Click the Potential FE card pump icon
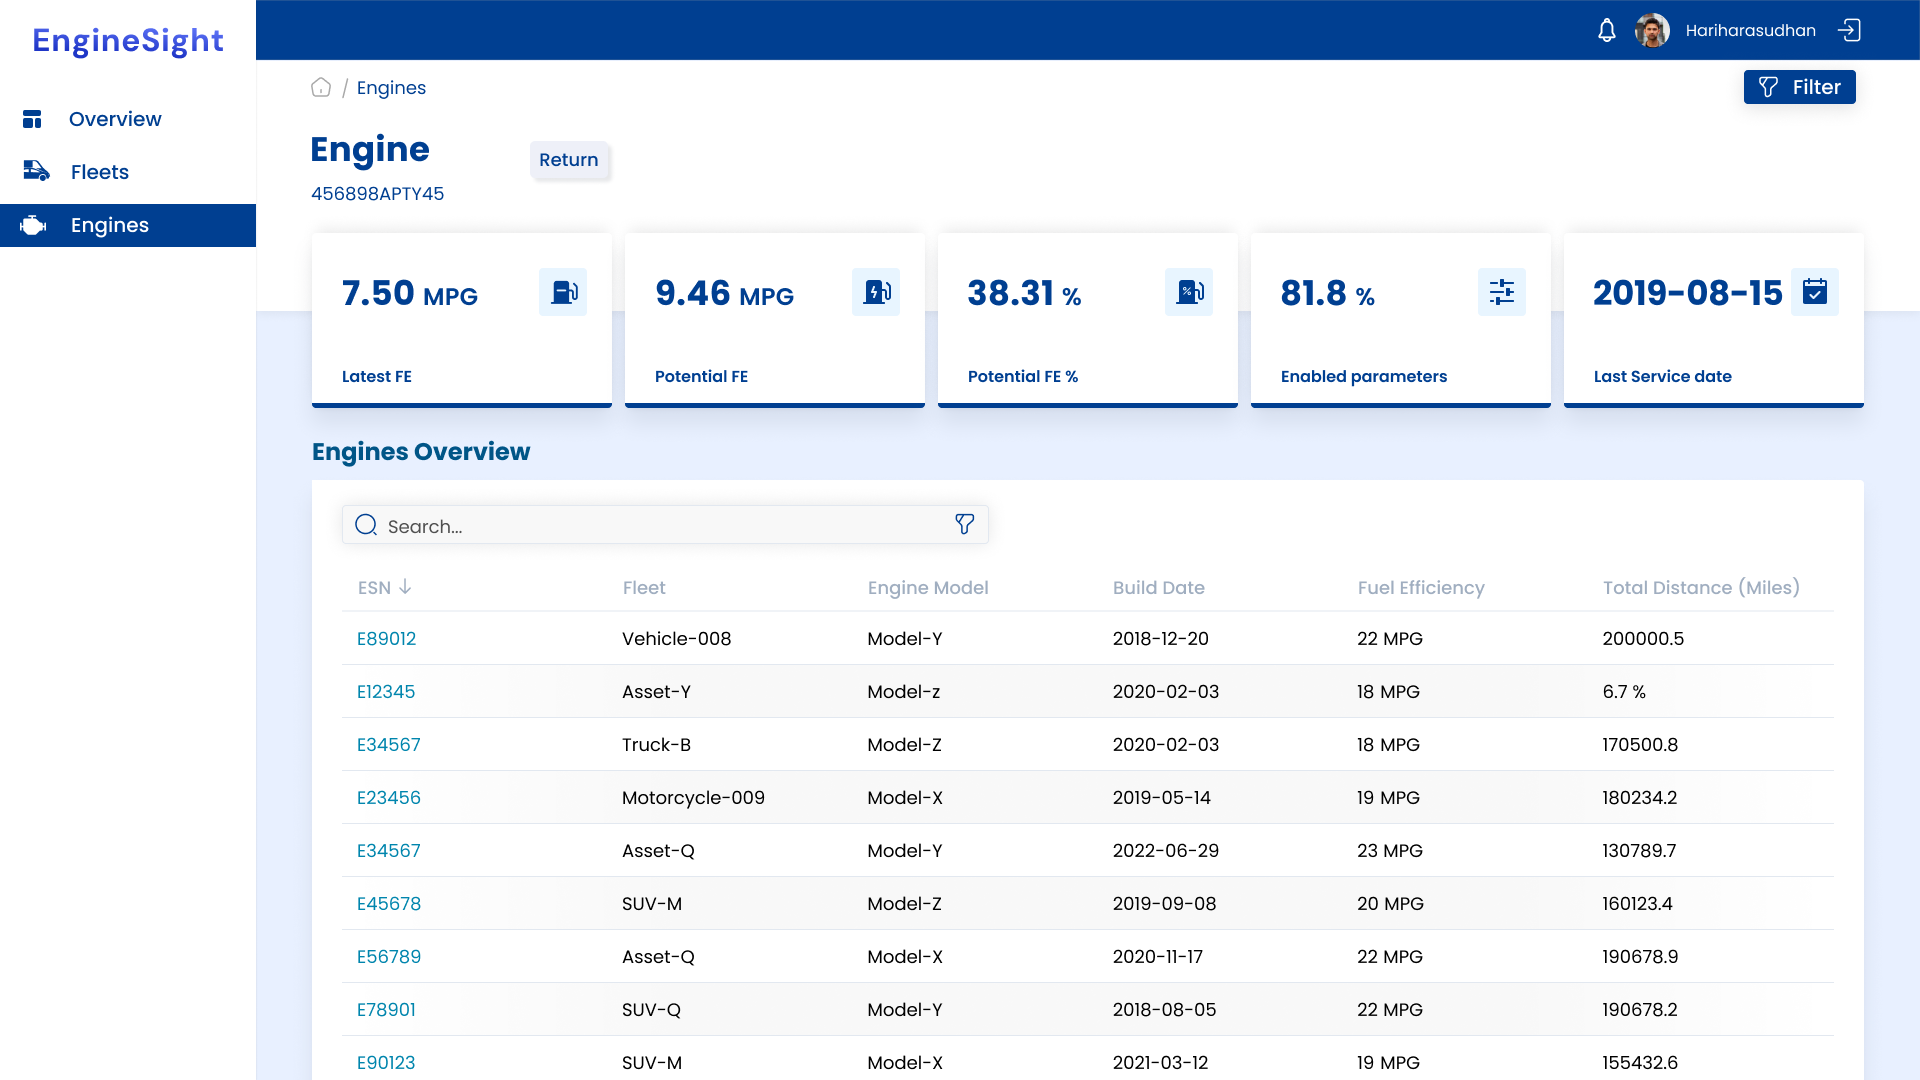The image size is (1920, 1080). [876, 292]
